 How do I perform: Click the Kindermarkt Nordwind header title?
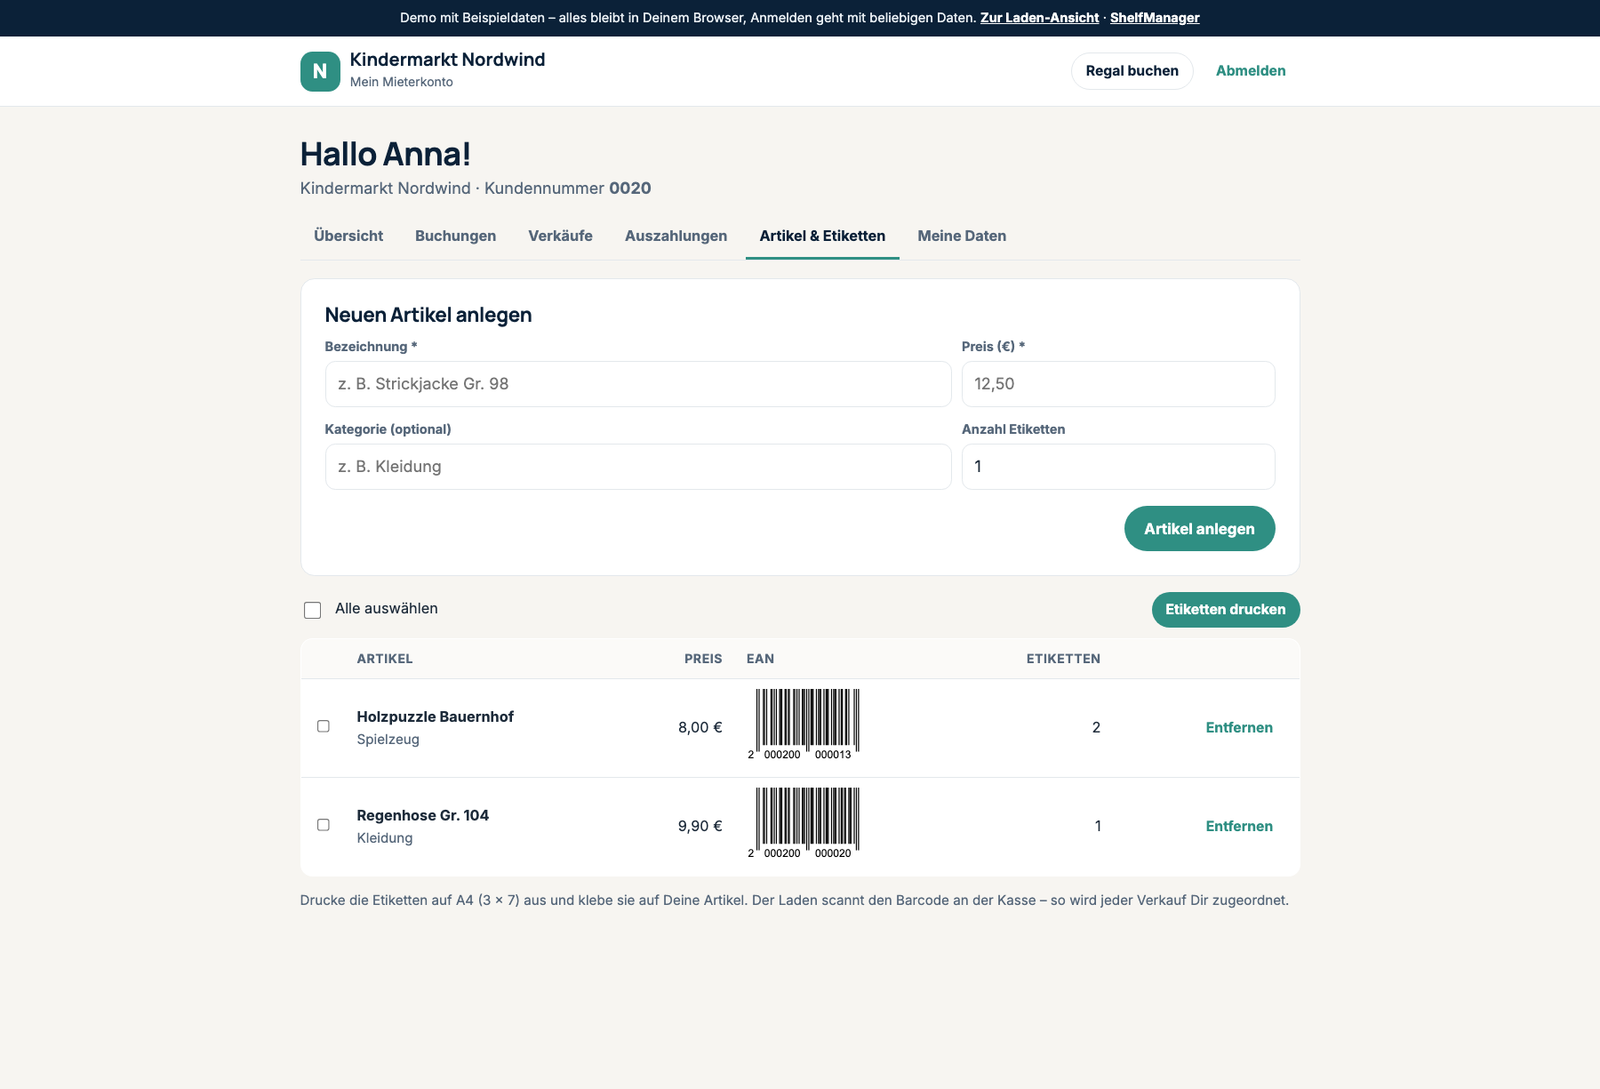pos(447,60)
